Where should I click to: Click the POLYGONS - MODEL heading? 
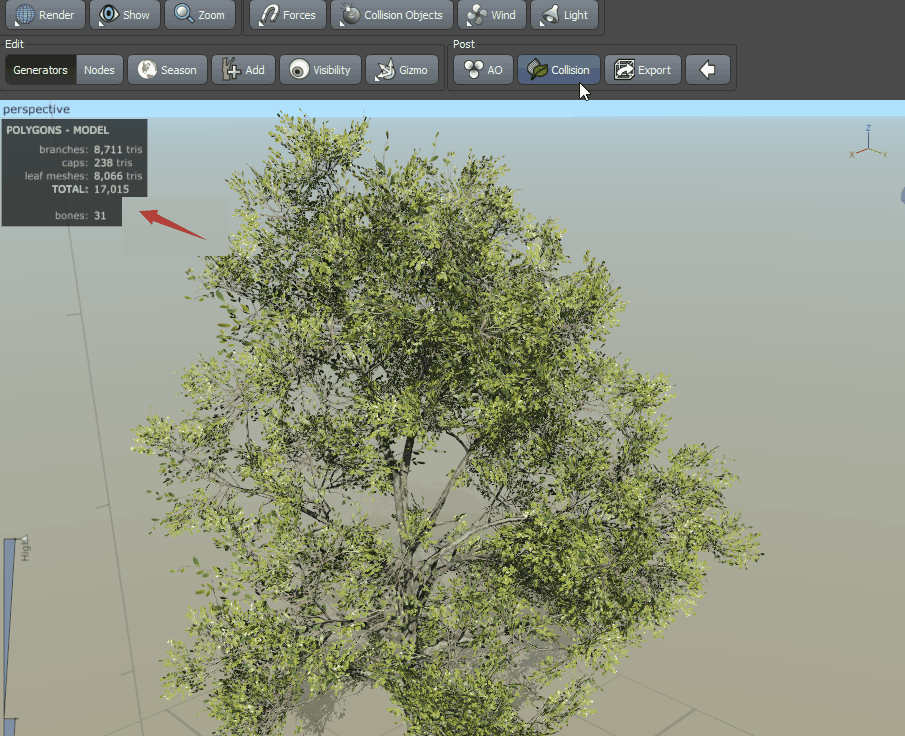[58, 130]
